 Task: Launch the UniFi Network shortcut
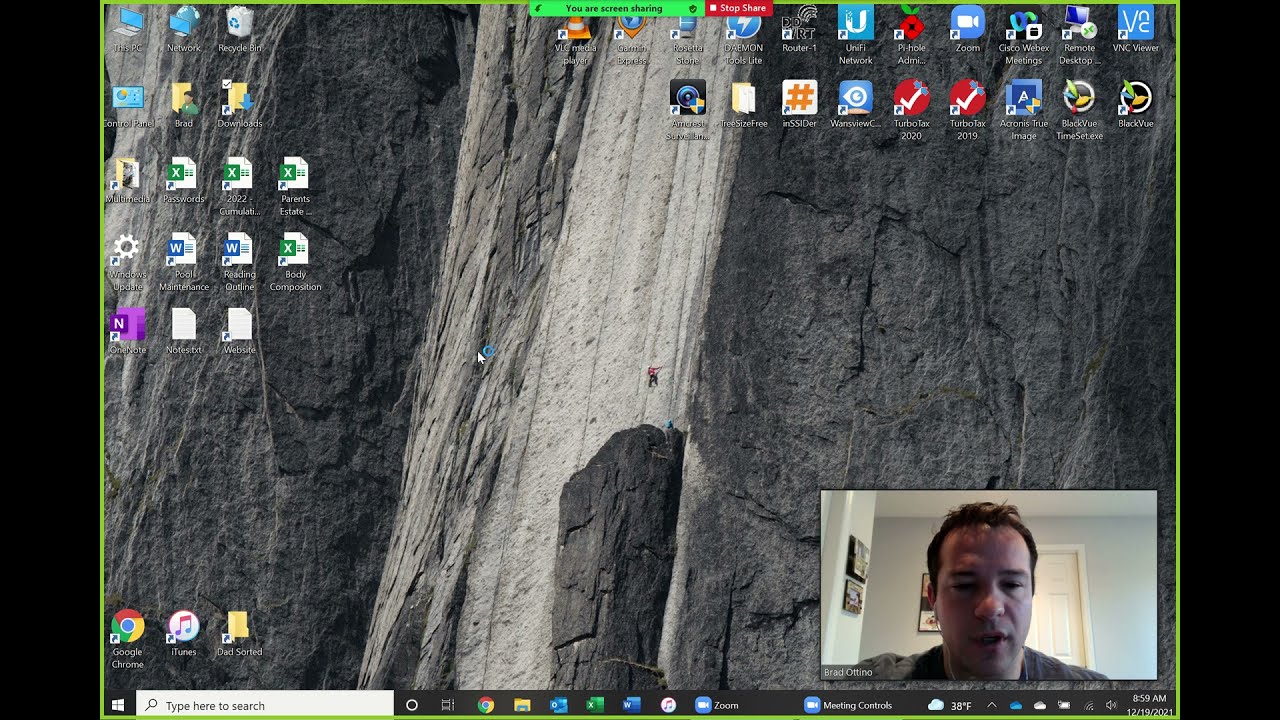tap(855, 36)
